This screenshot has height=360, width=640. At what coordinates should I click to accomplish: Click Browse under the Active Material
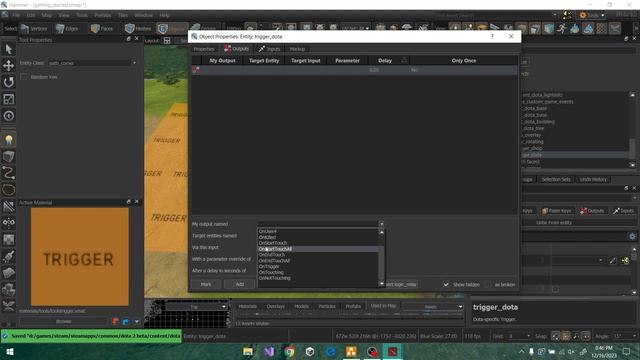63,322
